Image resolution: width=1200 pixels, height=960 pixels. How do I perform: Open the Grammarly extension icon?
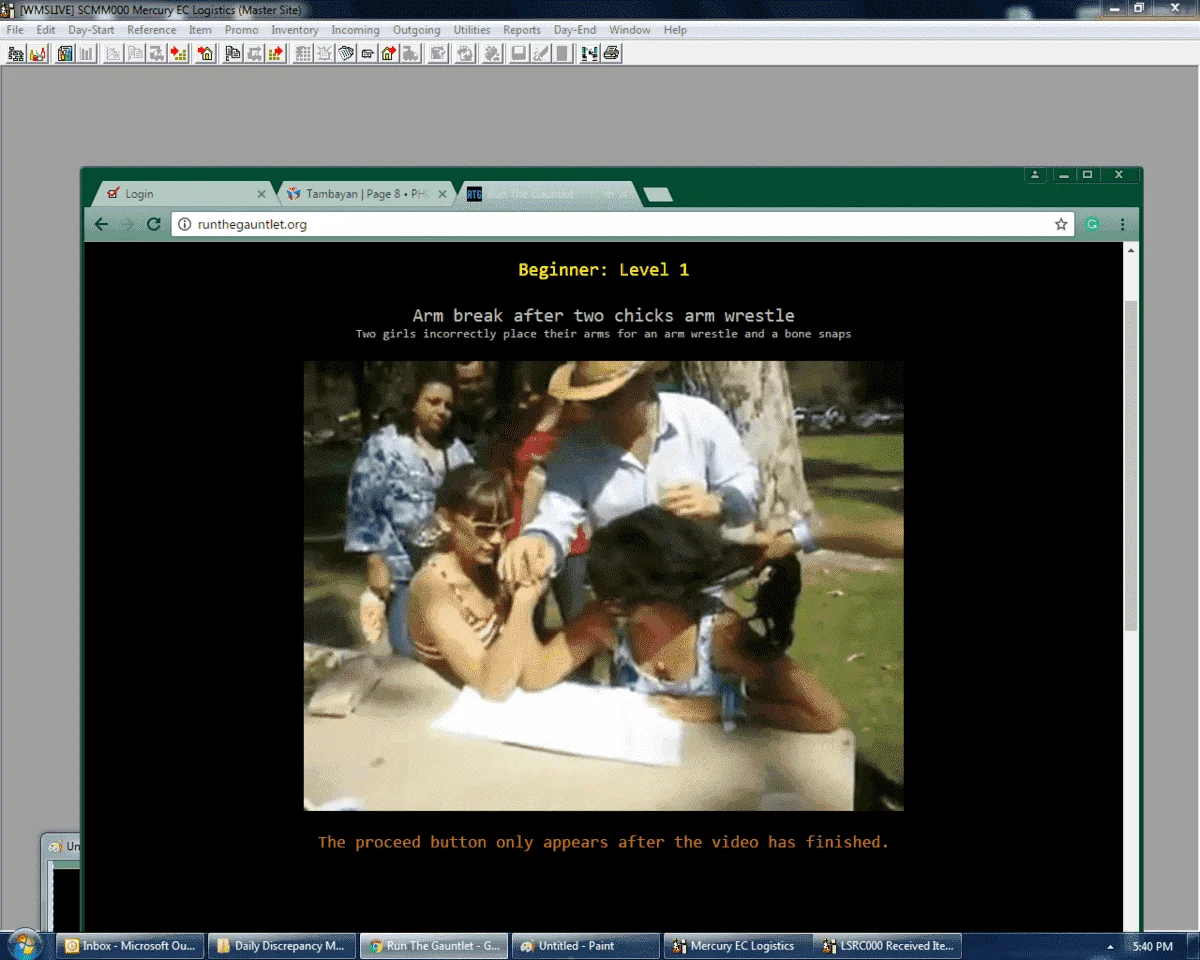tap(1092, 224)
